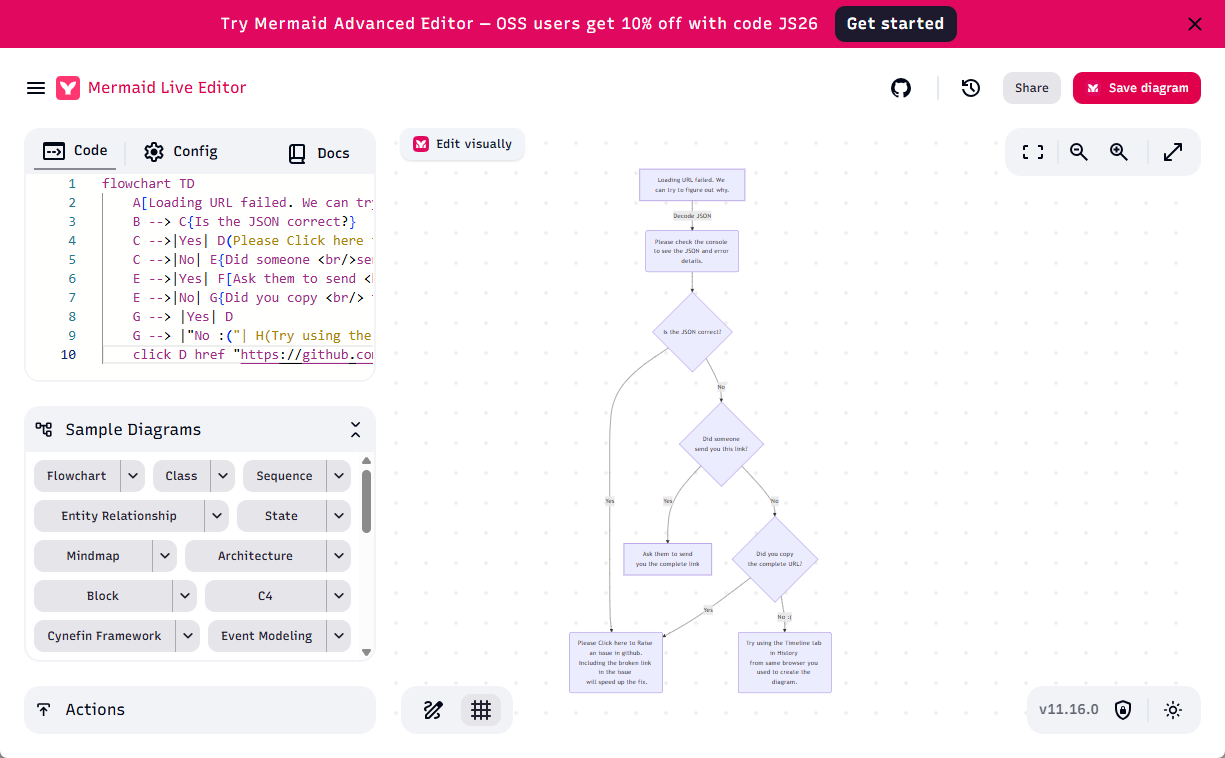Screen dimensions: 1225x758
Task: Switch to the Config tab
Action: (181, 152)
